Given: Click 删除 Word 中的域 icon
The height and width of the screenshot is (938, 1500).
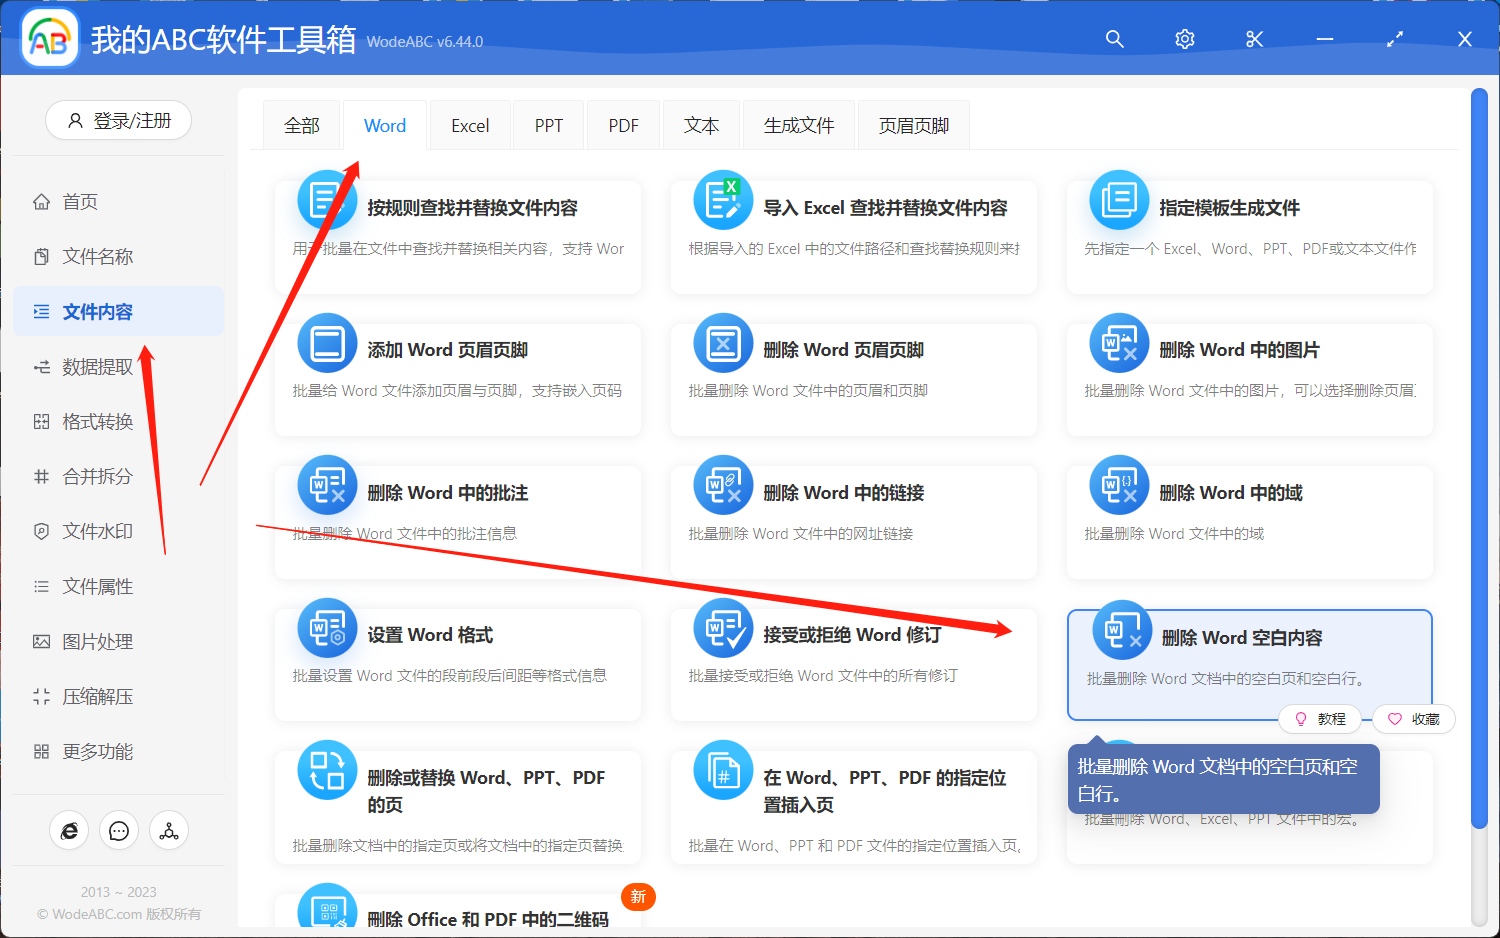Looking at the screenshot, I should [1119, 485].
